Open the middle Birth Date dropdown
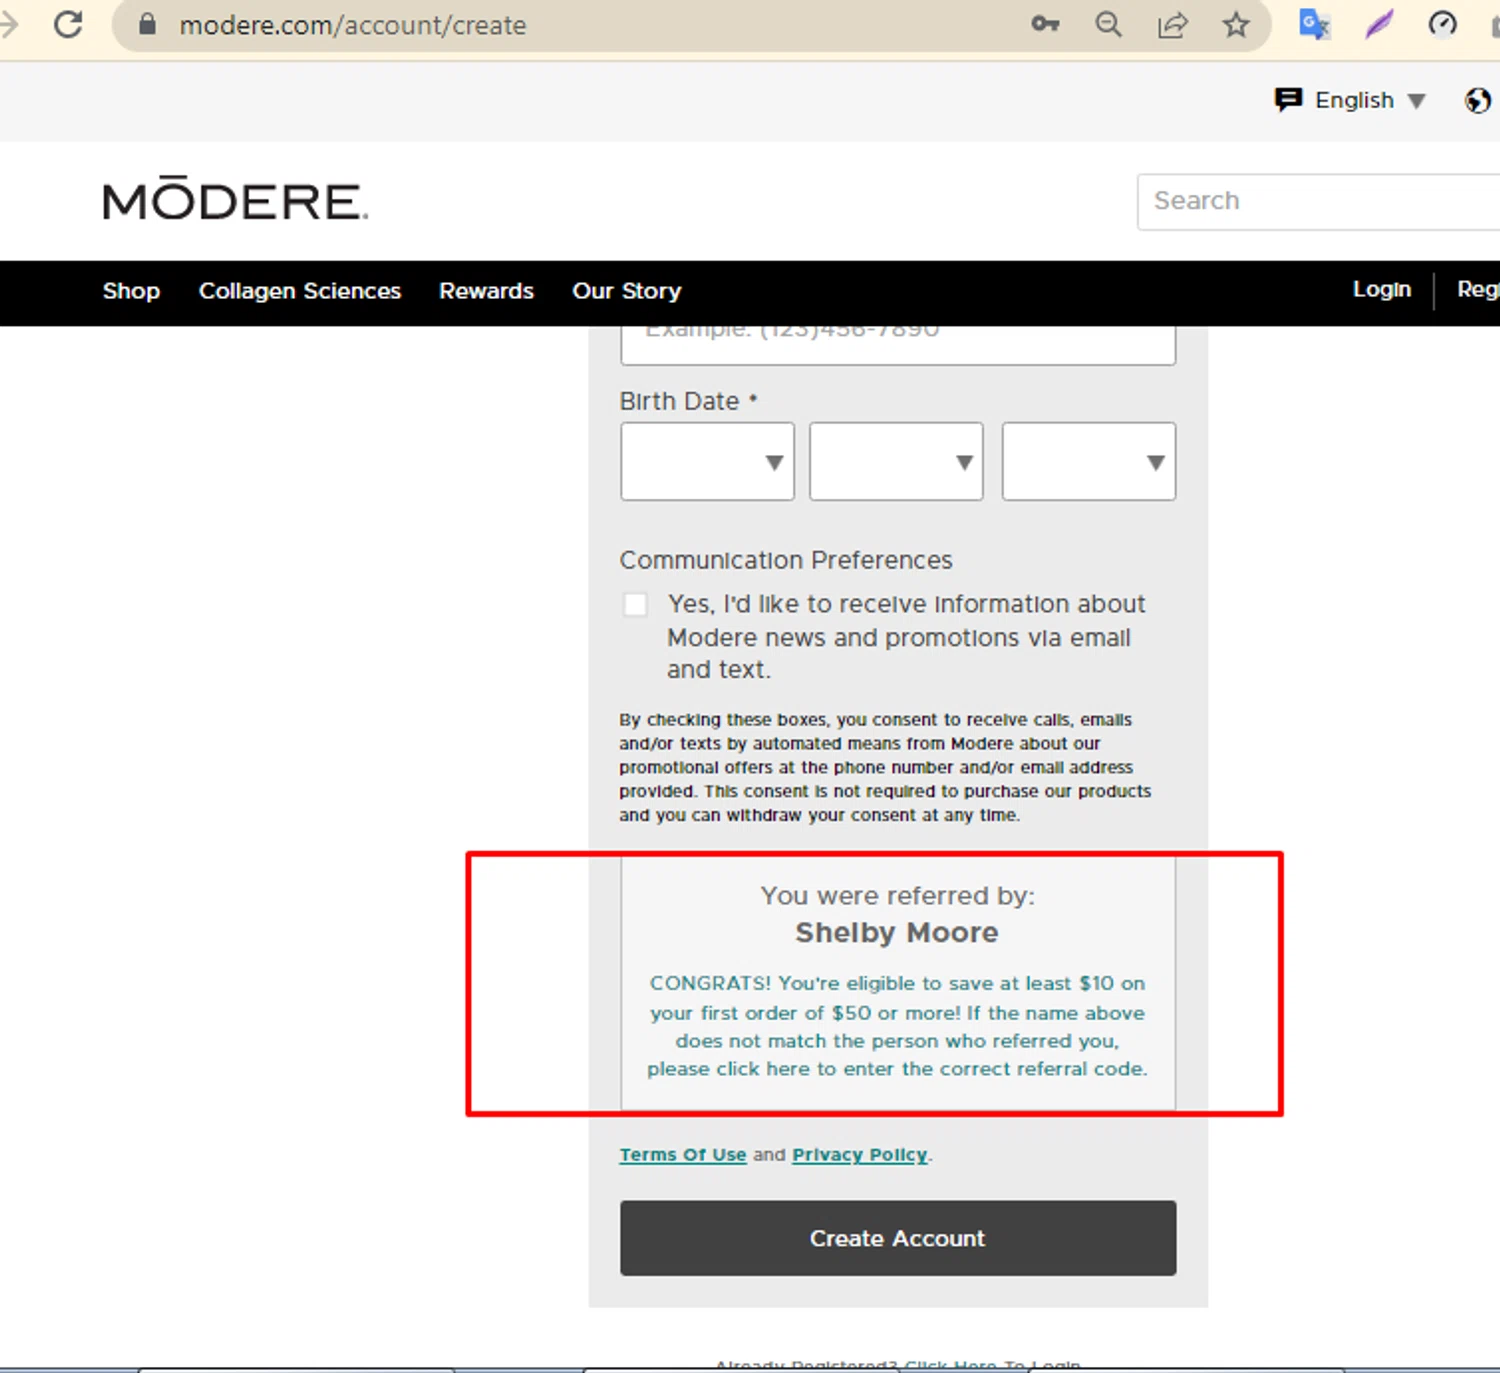Image resolution: width=1500 pixels, height=1373 pixels. pyautogui.click(x=896, y=461)
